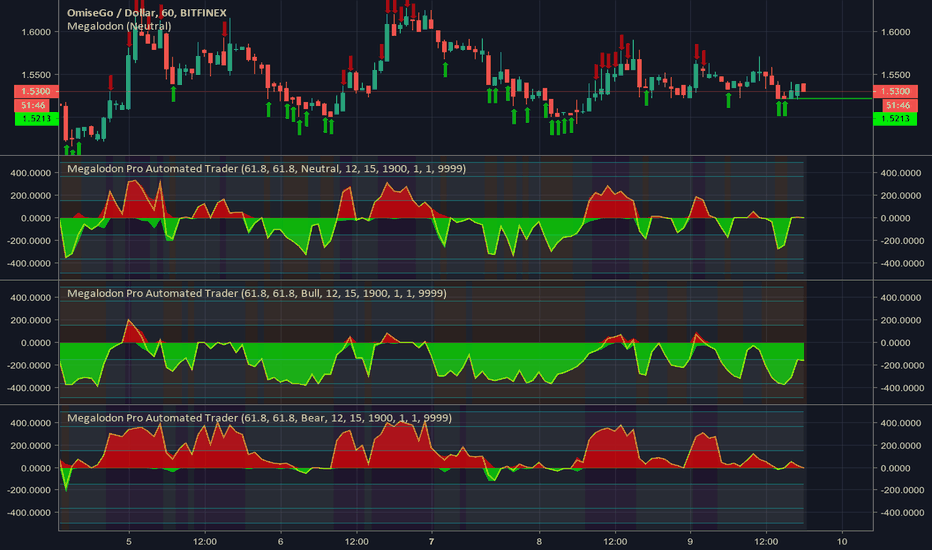Click date label 10 on time axis

click(x=842, y=542)
